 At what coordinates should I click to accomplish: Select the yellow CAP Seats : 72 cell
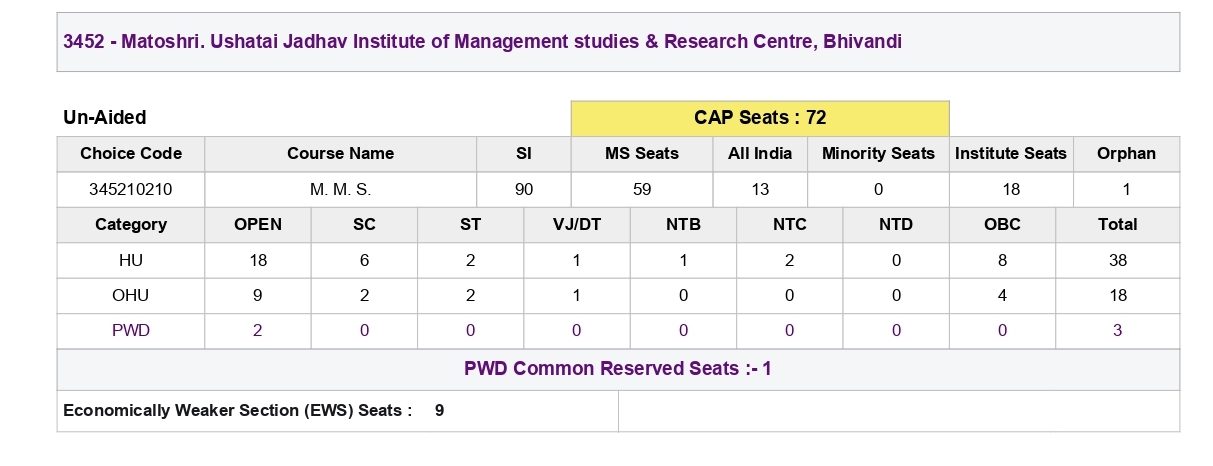(760, 118)
